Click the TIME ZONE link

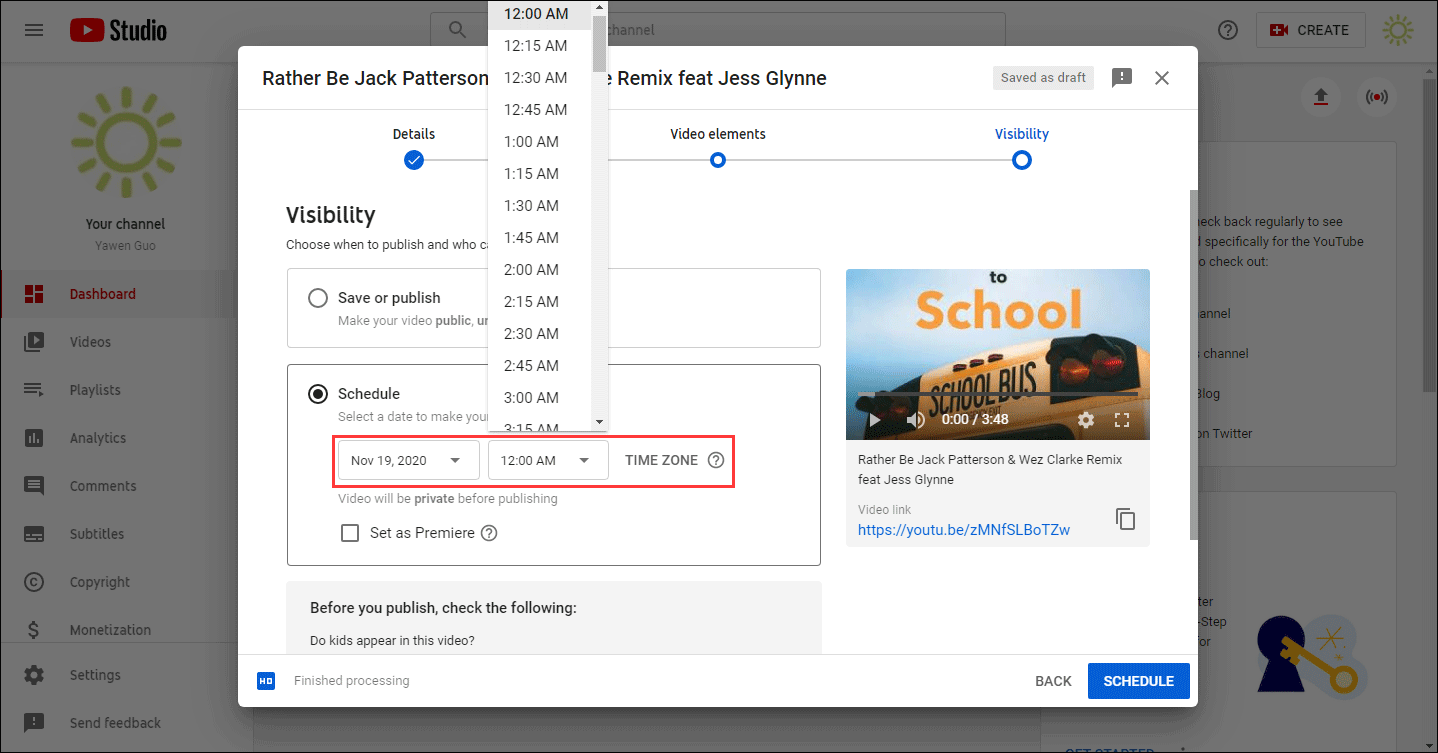tap(661, 461)
